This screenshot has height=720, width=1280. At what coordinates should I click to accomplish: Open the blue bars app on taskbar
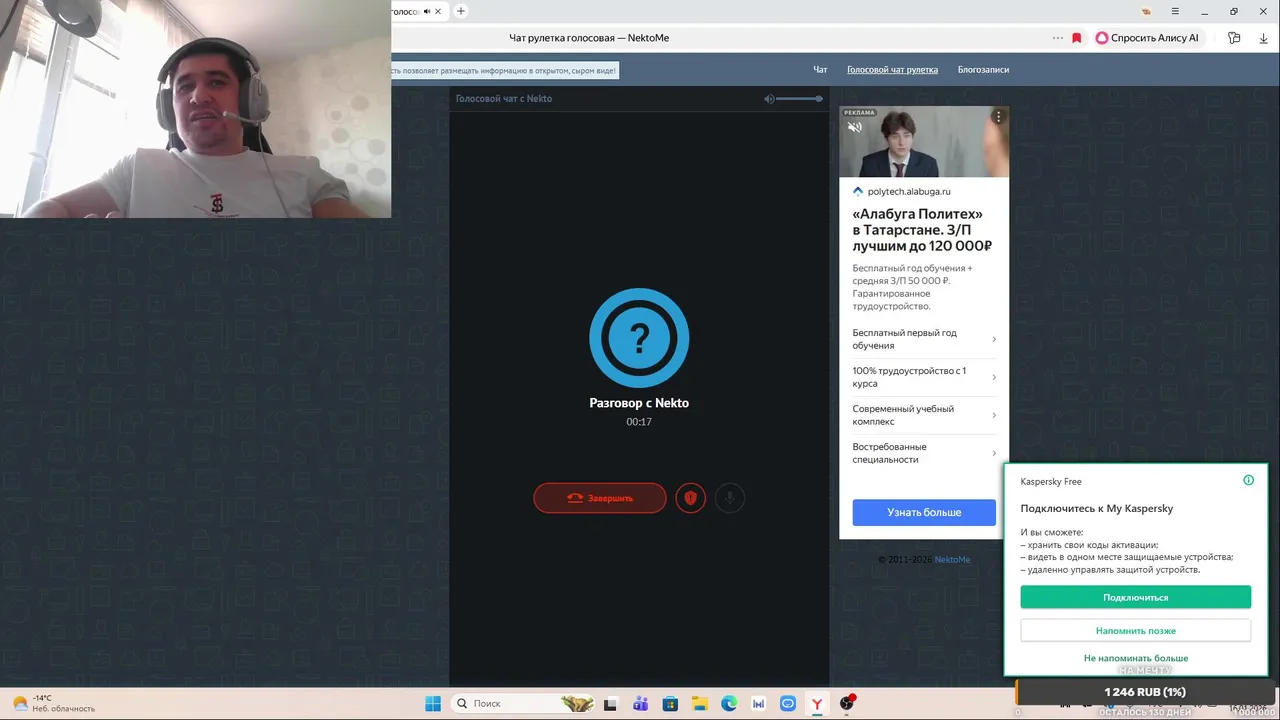pyautogui.click(x=758, y=704)
